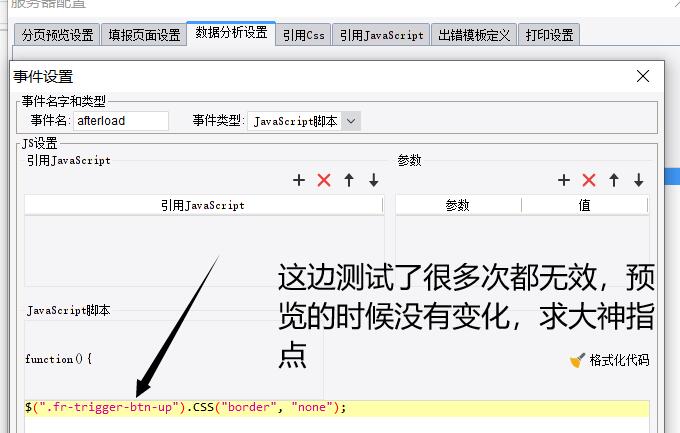Remove selected parameter with red X
The height and width of the screenshot is (433, 680).
click(x=589, y=180)
